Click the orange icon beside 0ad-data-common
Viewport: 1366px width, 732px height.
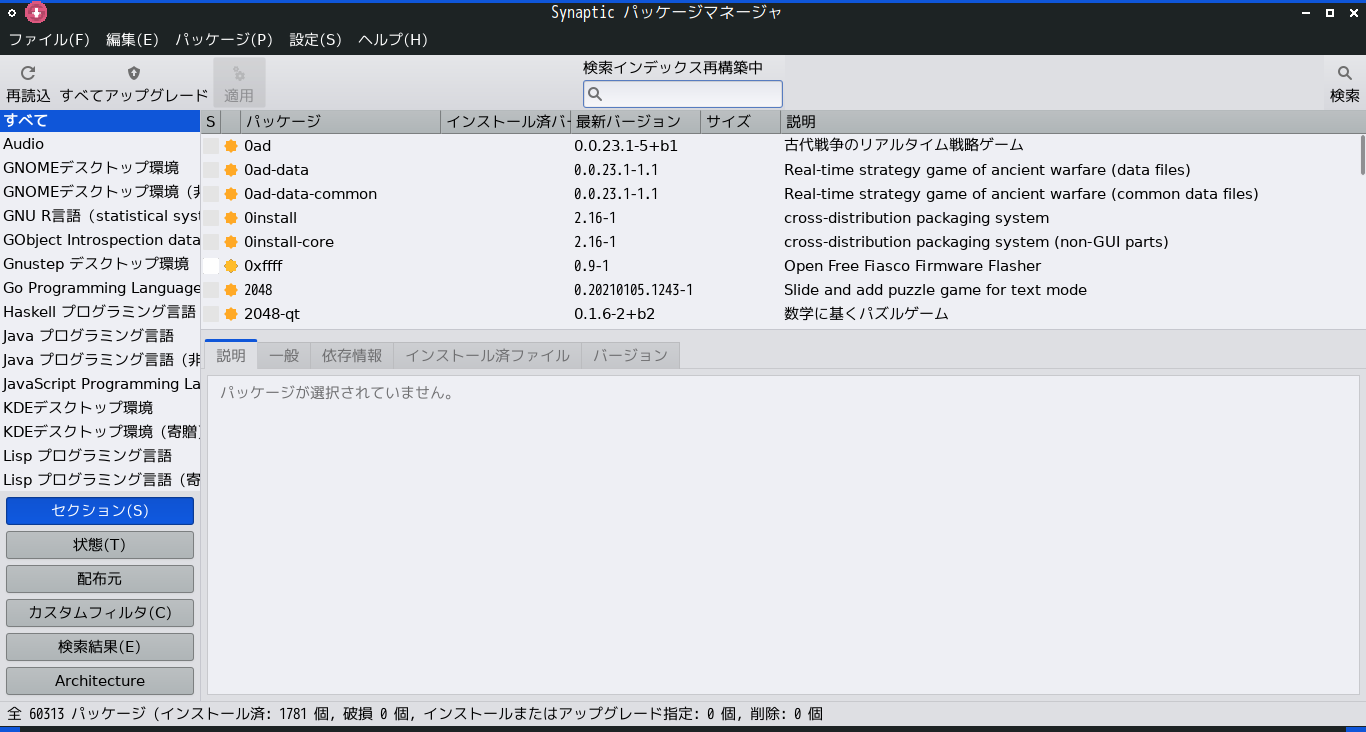click(x=231, y=194)
